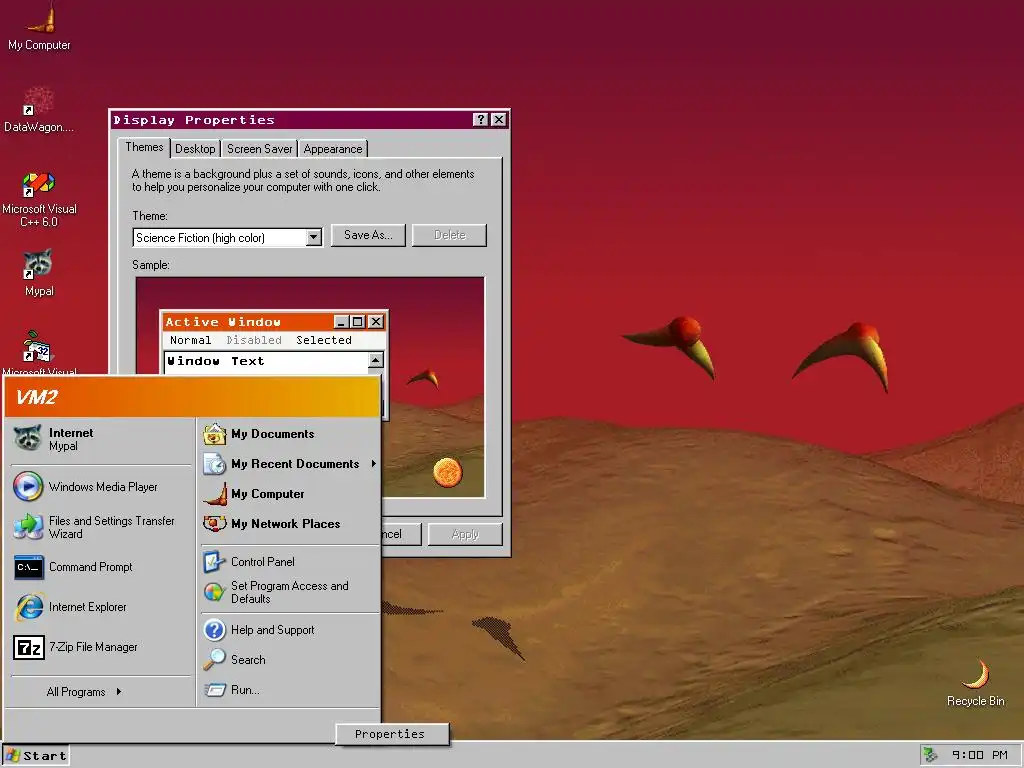The height and width of the screenshot is (768, 1024).
Task: Click the system tray icon near clock
Action: coord(931,755)
